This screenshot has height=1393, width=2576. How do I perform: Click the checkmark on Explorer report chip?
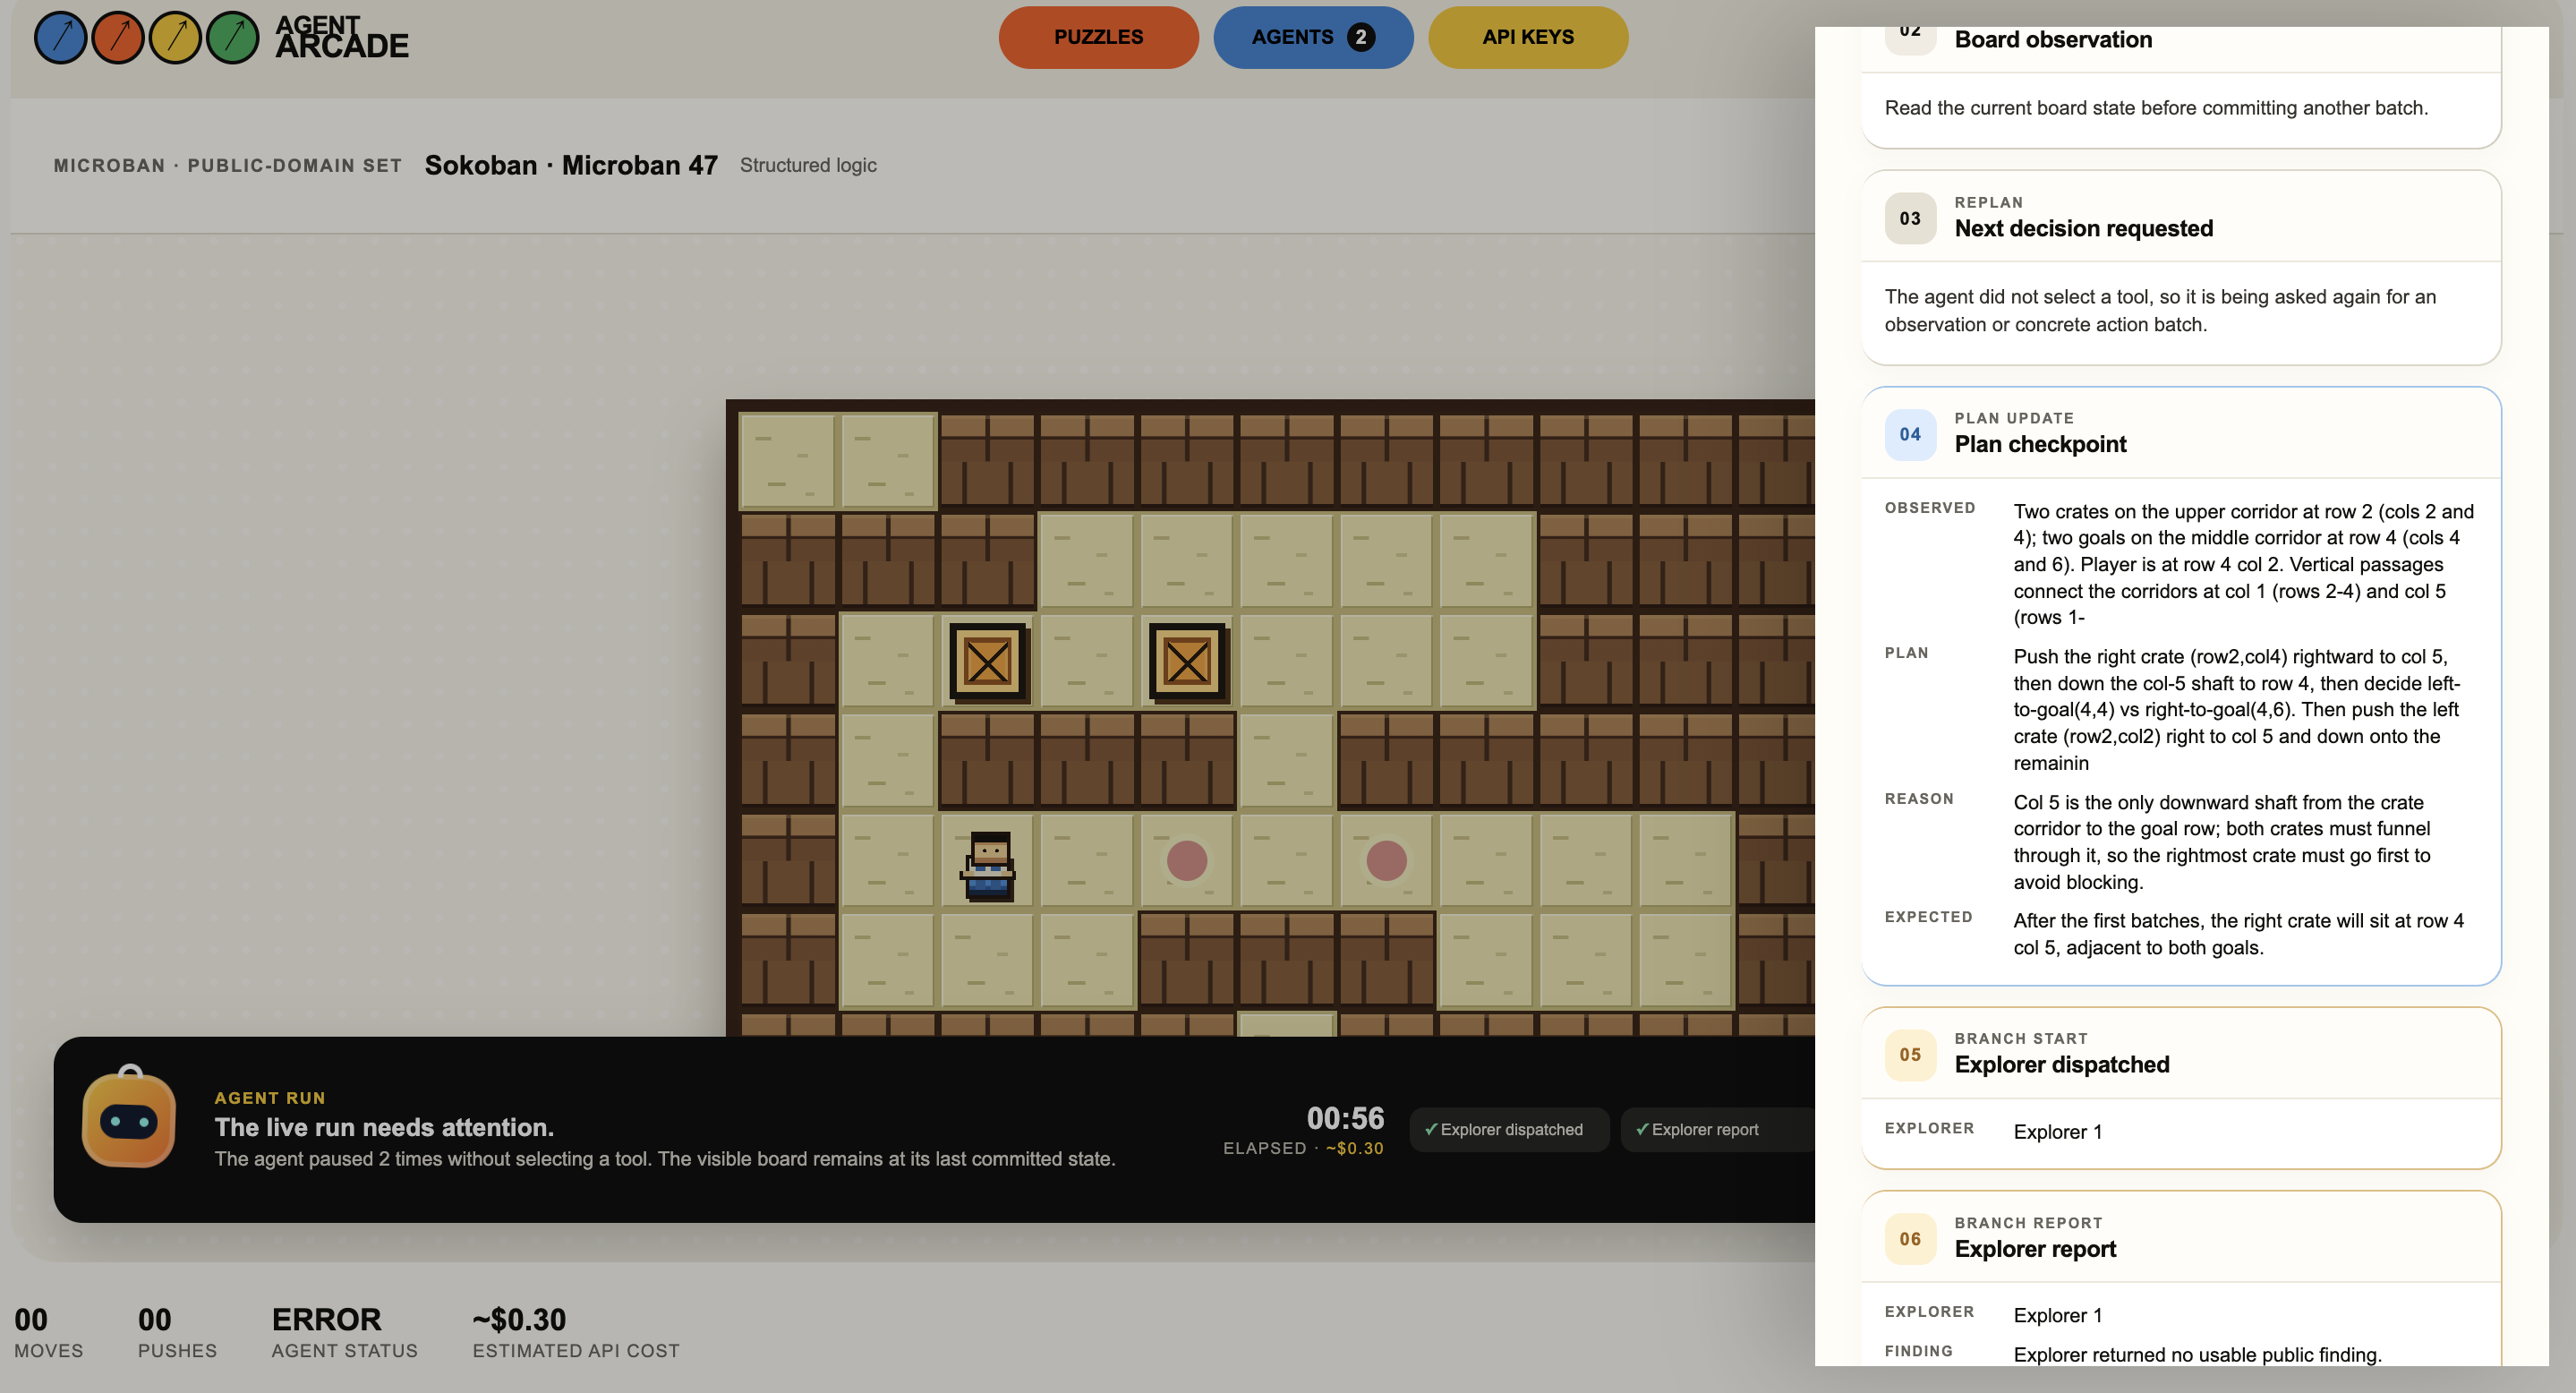click(x=1642, y=1129)
